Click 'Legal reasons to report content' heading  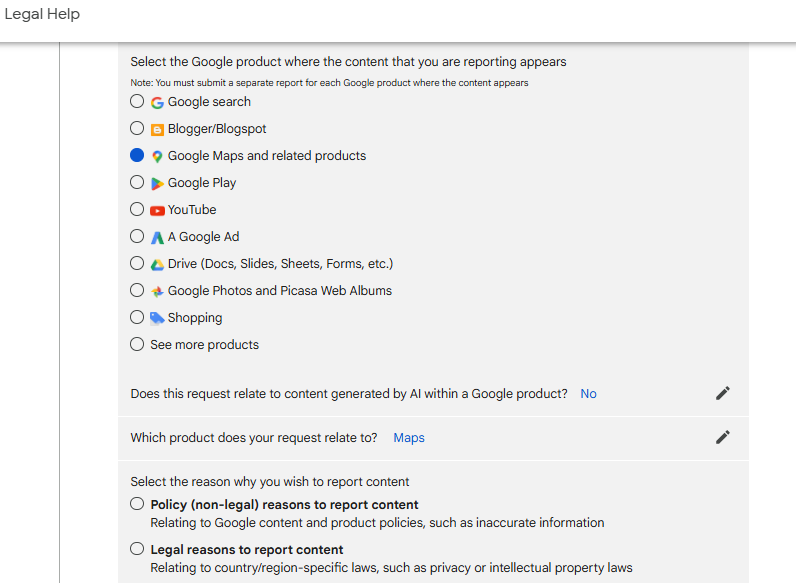[247, 549]
